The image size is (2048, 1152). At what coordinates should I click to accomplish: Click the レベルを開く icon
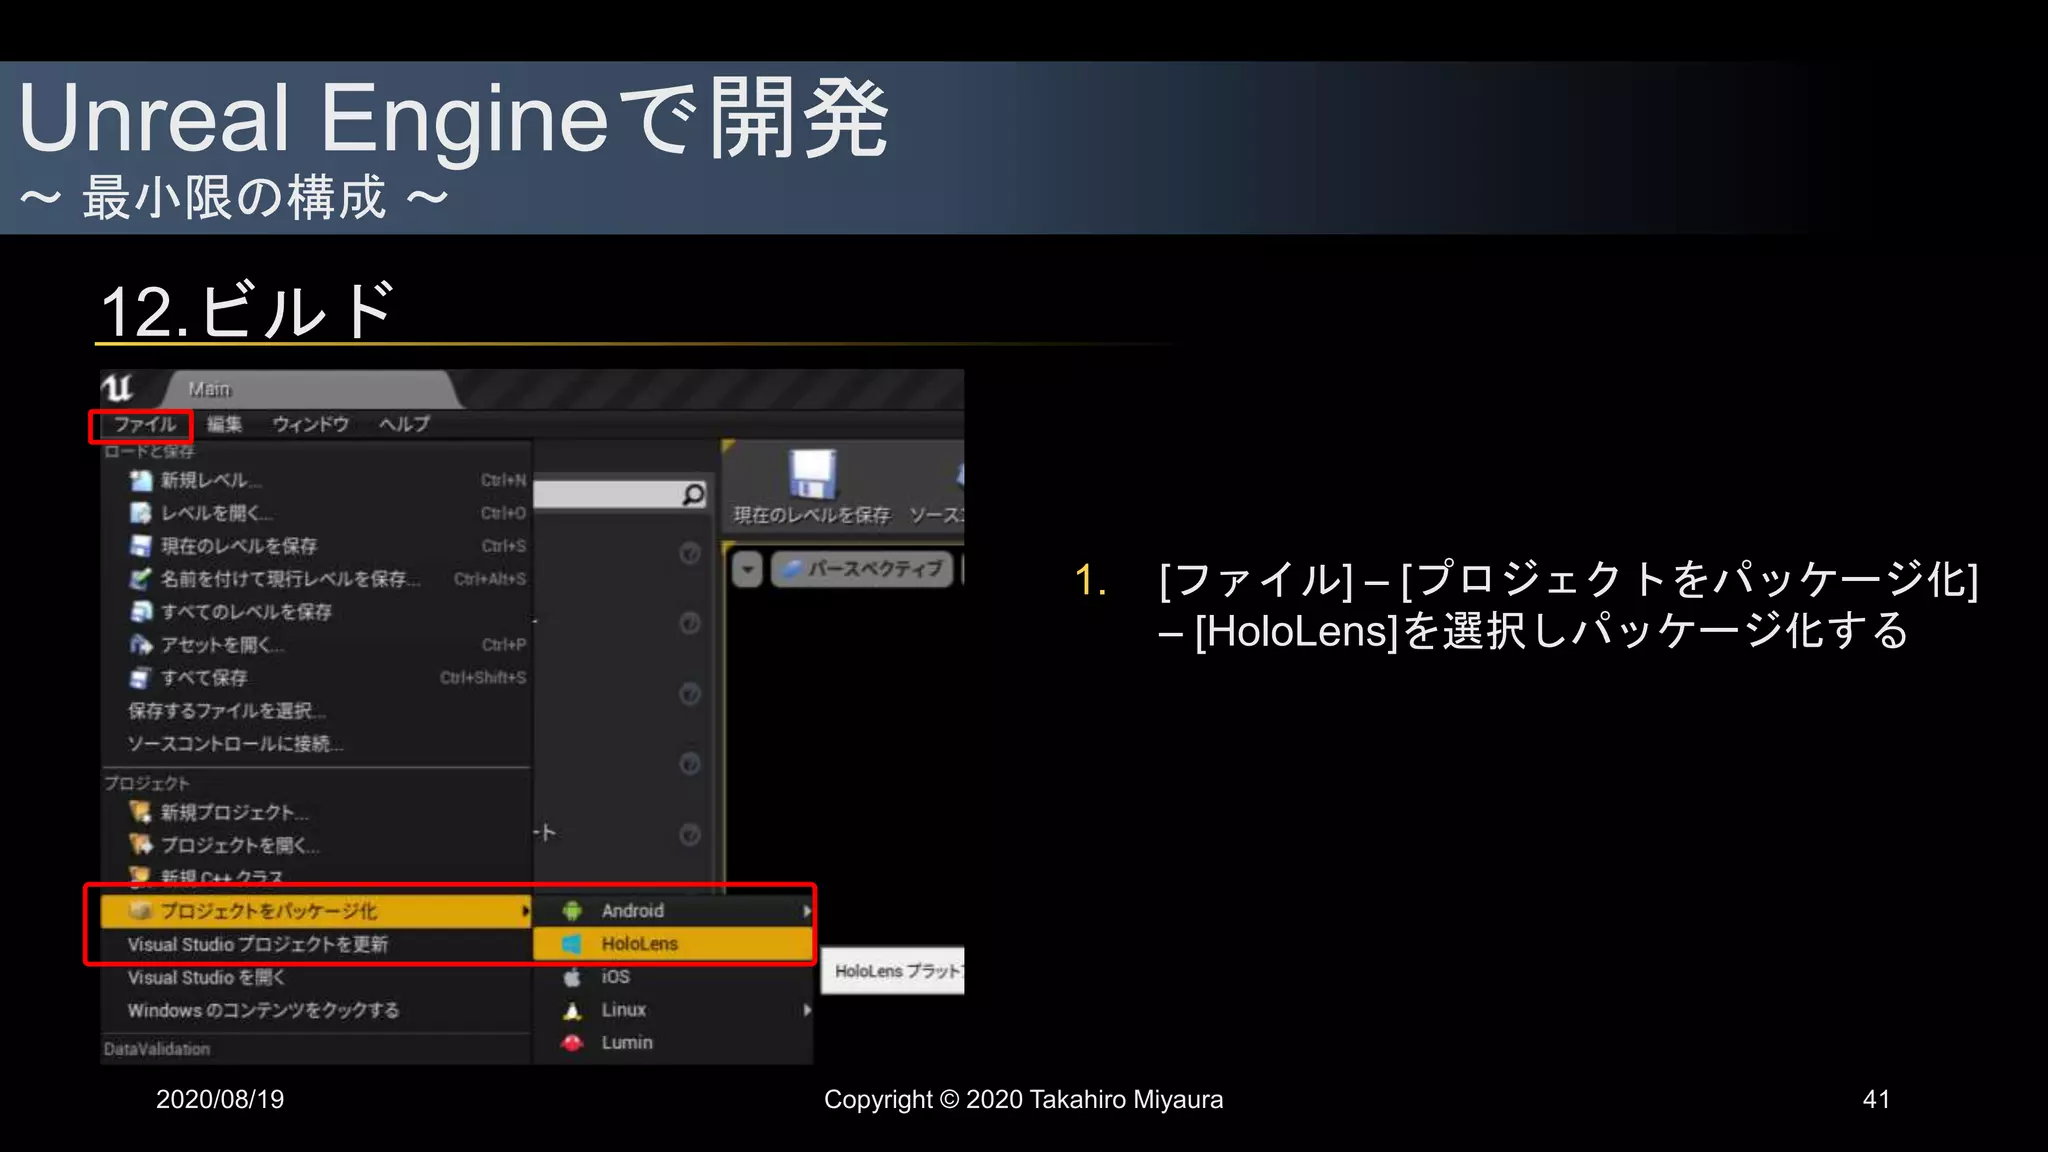click(141, 513)
